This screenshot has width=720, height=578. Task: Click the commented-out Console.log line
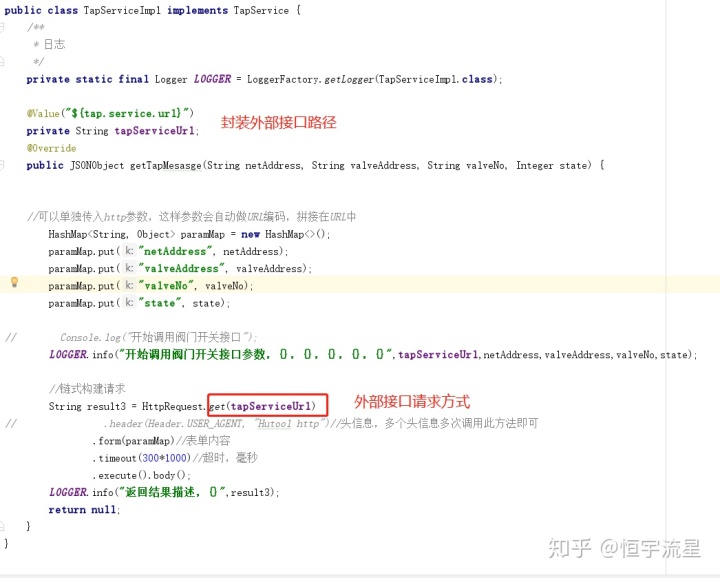pos(159,337)
